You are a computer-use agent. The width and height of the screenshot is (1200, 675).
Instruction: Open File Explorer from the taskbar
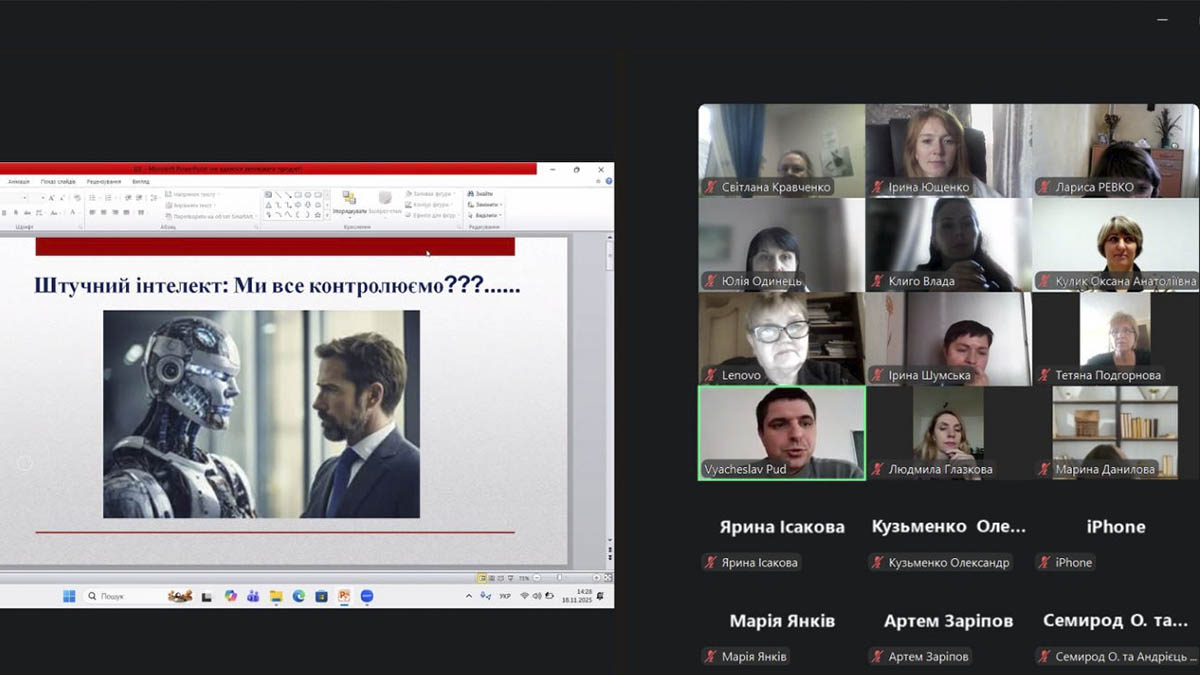pyautogui.click(x=276, y=596)
